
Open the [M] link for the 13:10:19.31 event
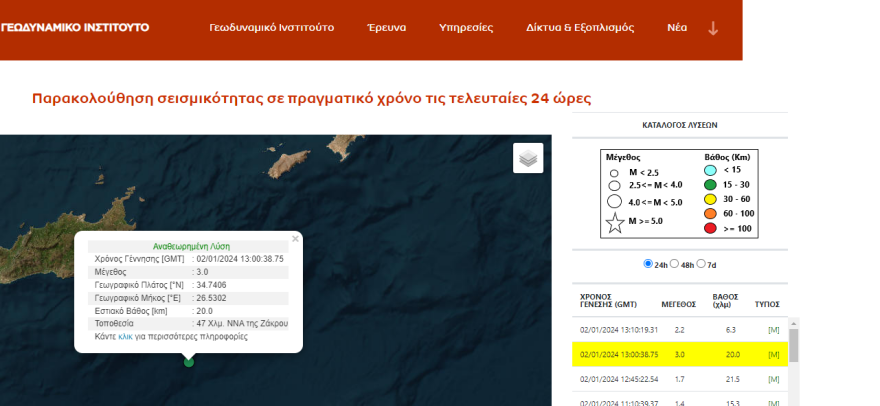pos(774,330)
